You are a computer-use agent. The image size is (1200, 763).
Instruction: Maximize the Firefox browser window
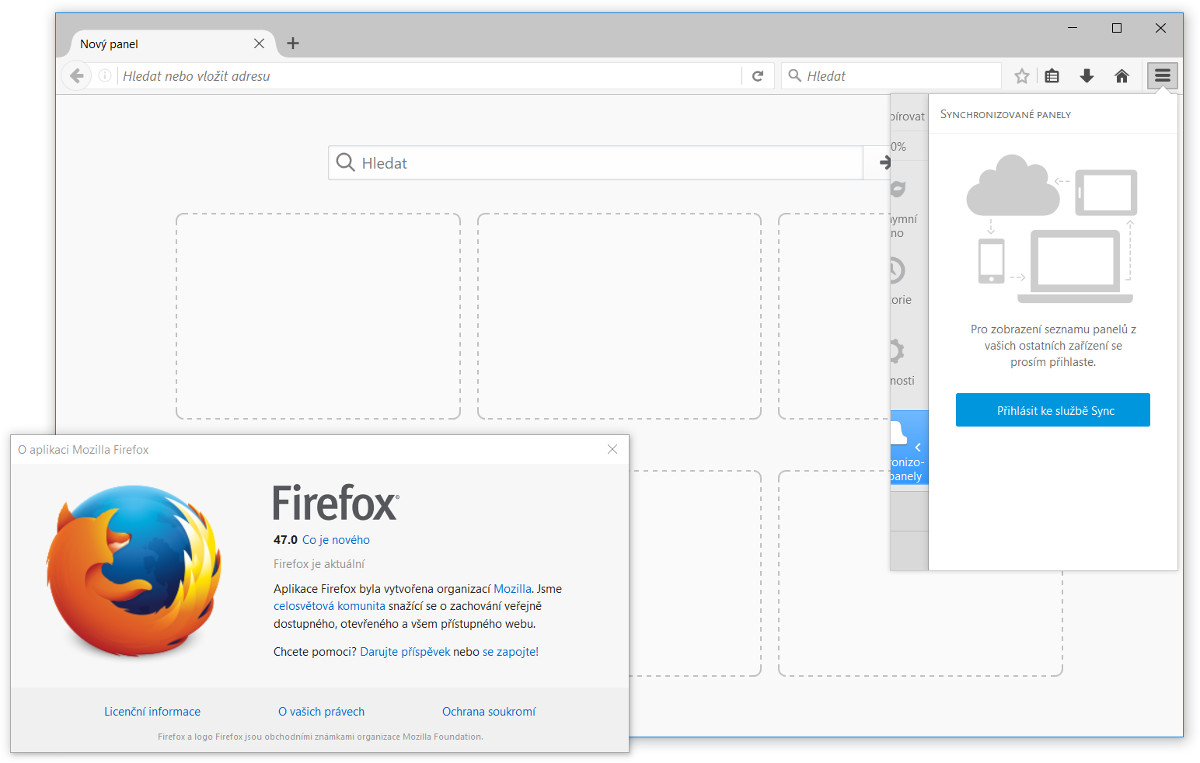[1117, 28]
